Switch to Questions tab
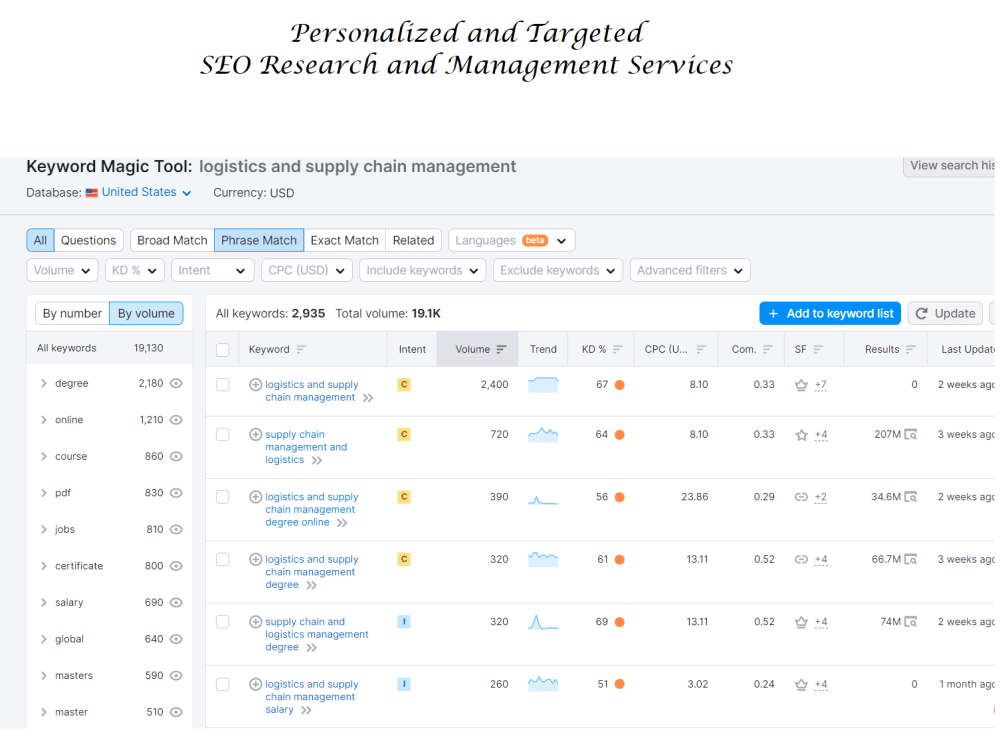 click(89, 240)
